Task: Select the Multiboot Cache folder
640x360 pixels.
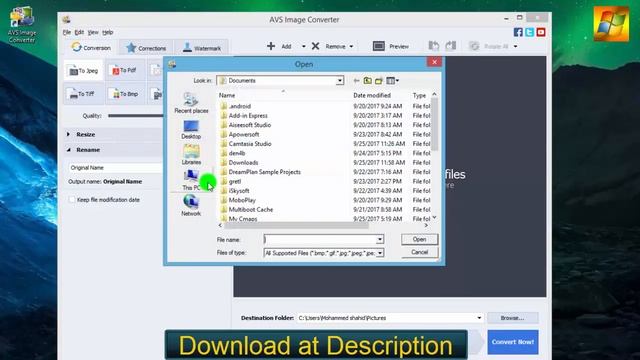Action: [x=251, y=209]
